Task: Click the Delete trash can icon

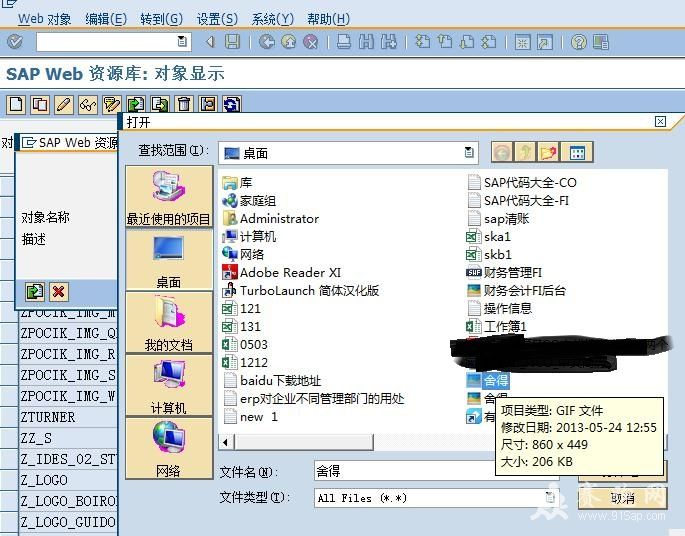Action: tap(184, 104)
